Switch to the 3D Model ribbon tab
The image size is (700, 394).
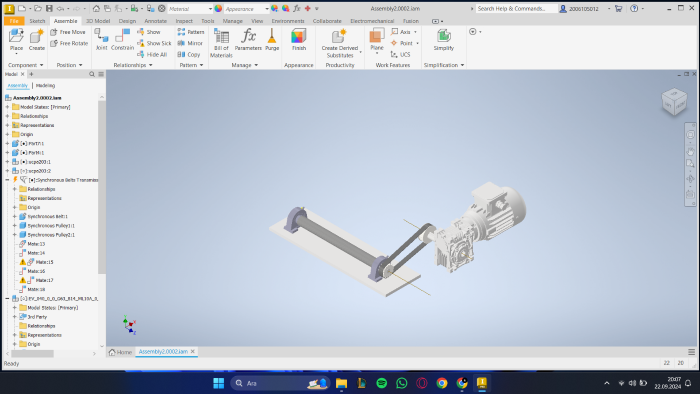[x=98, y=21]
